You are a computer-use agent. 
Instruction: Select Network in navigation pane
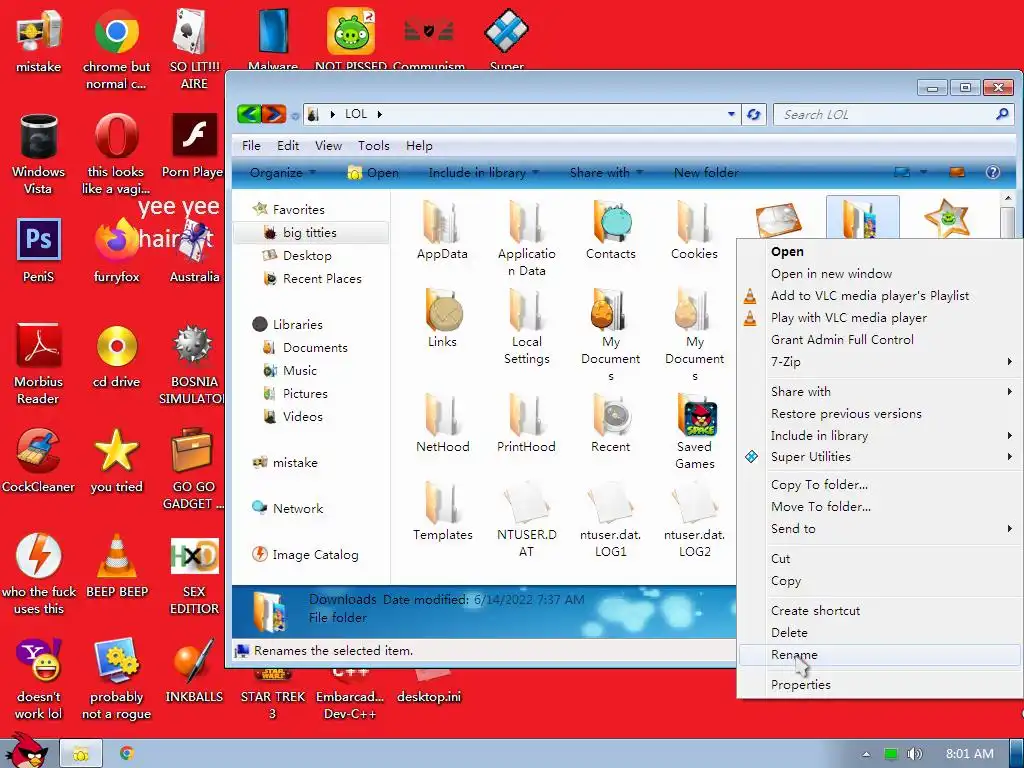[x=288, y=508]
